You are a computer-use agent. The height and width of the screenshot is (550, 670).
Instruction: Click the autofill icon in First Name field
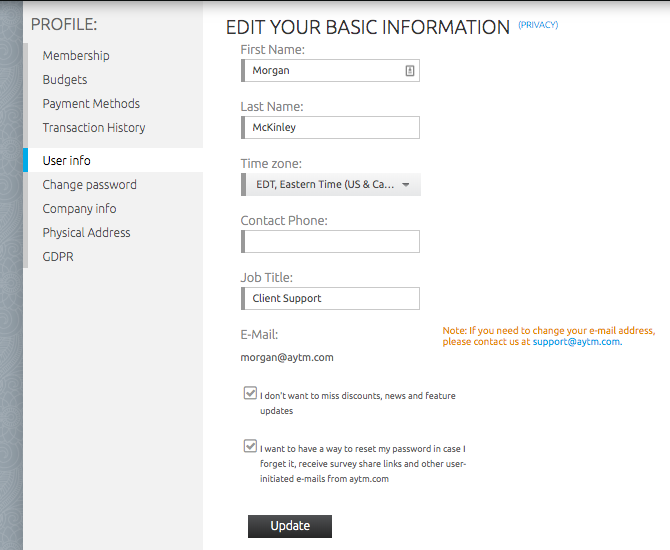(409, 71)
